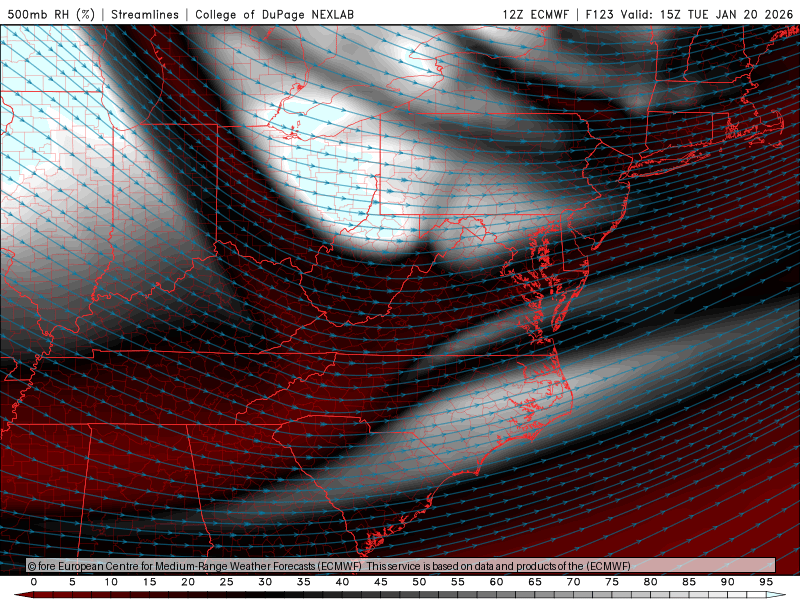
Task: Click "Valid: 15Z TUE JAN 20 2026" text
Action: click(x=707, y=14)
